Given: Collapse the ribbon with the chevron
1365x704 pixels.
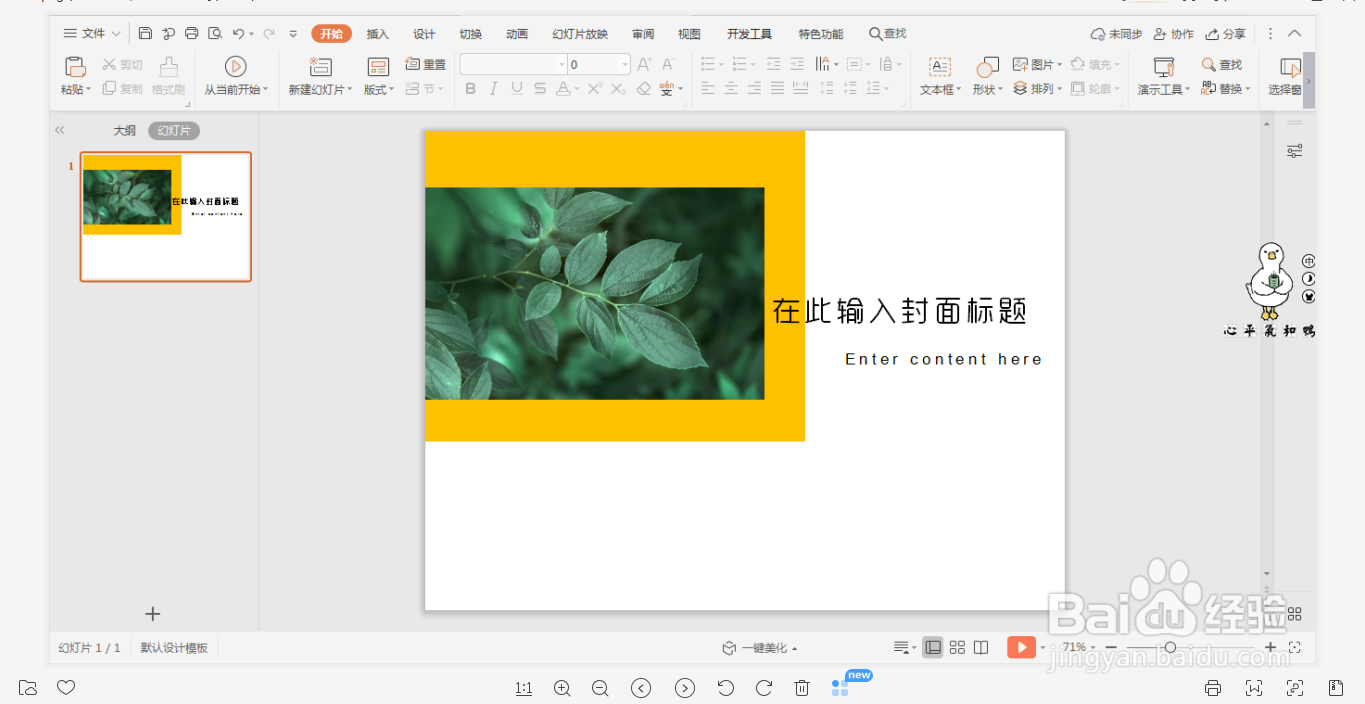Looking at the screenshot, I should [1295, 34].
